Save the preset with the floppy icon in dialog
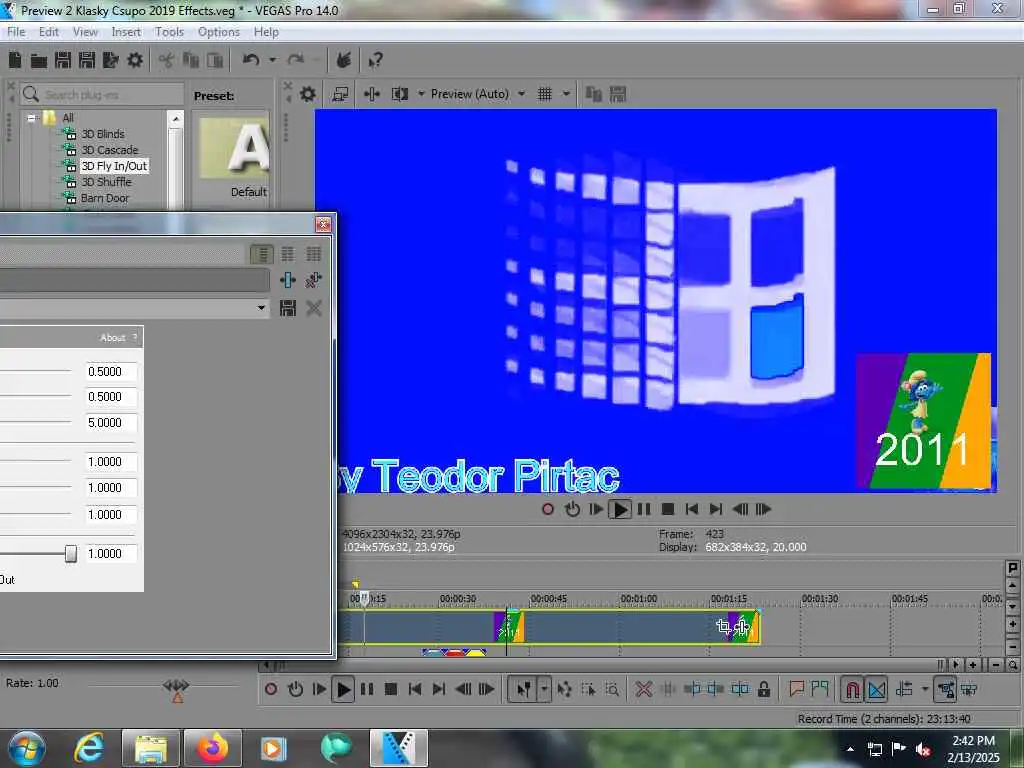The image size is (1024, 768). [x=288, y=308]
